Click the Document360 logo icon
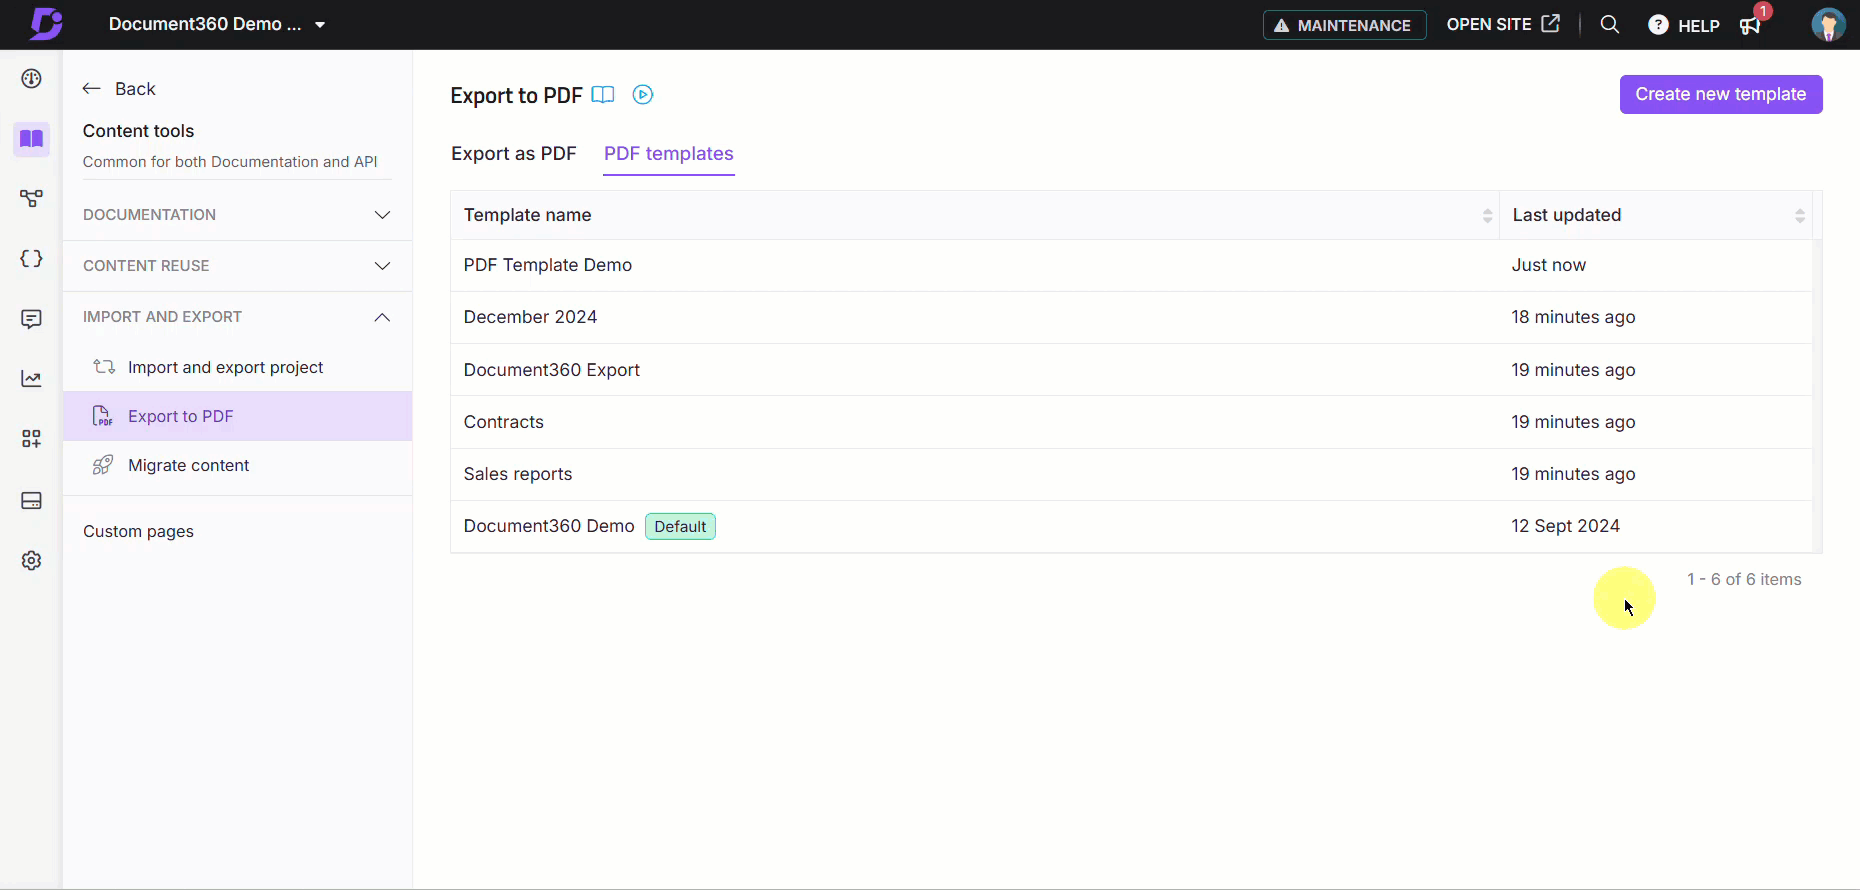1860x890 pixels. pos(46,24)
